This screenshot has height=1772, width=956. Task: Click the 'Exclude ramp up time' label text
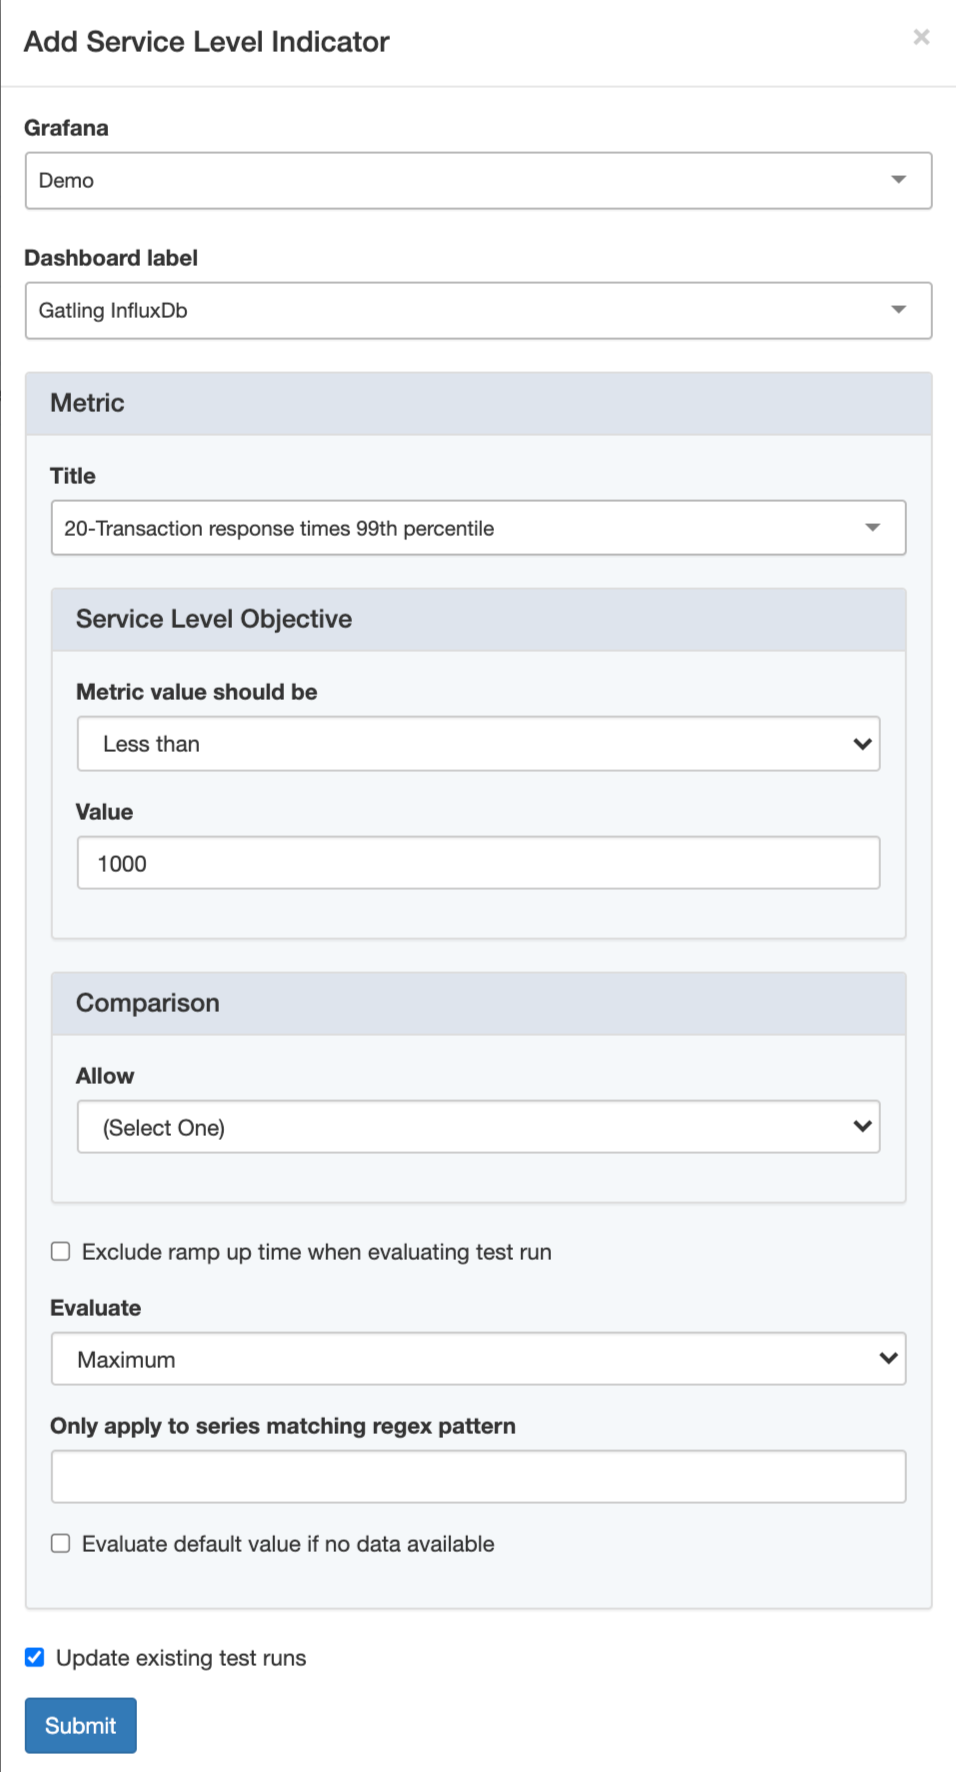pyautogui.click(x=316, y=1252)
